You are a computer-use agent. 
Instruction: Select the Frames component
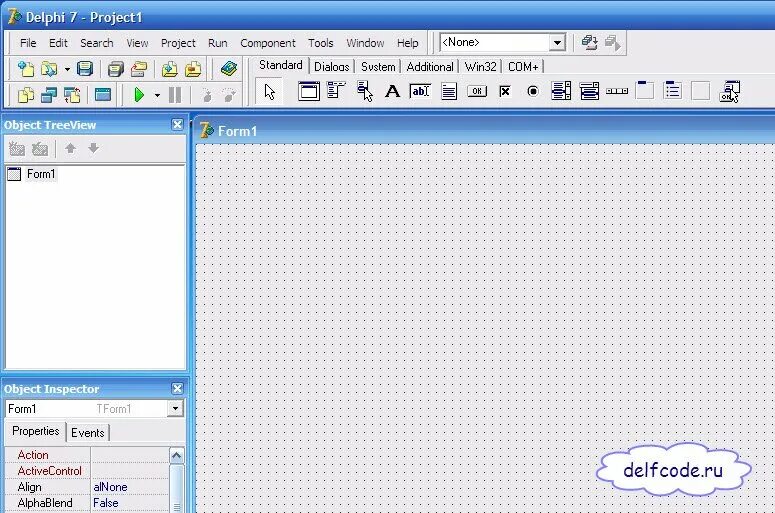click(x=308, y=91)
